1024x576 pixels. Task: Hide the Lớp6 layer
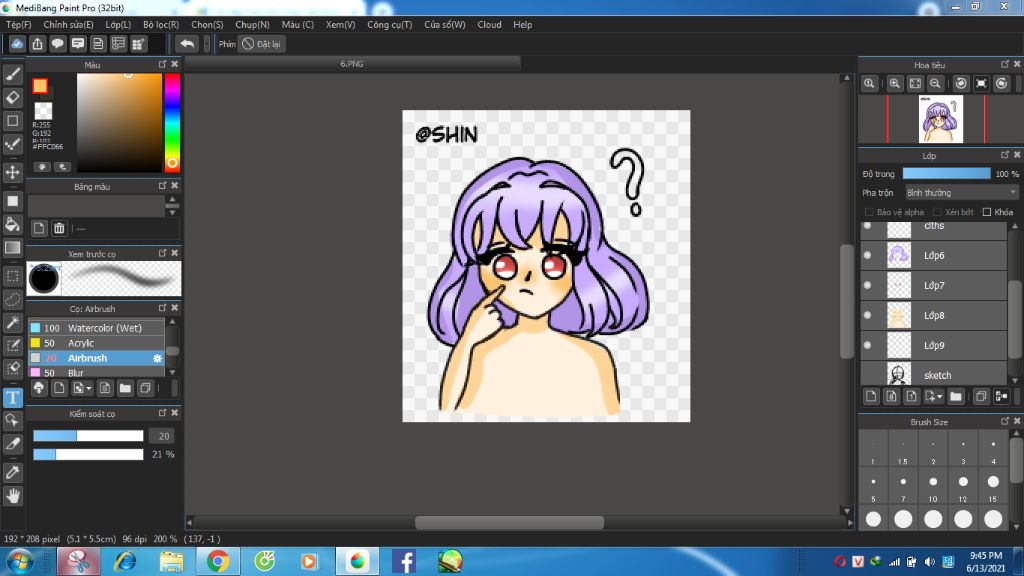867,255
